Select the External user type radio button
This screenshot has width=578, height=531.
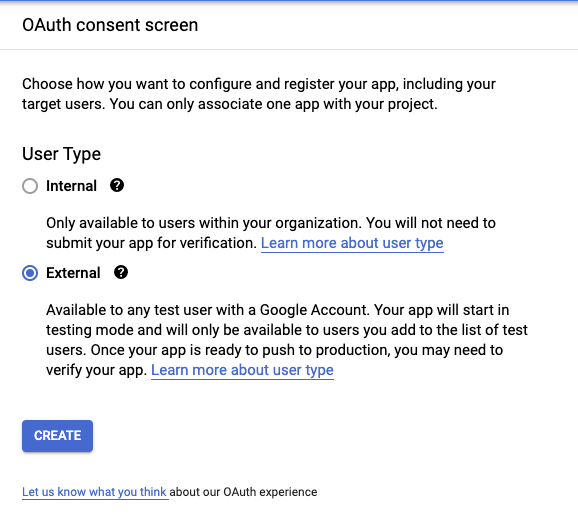(x=30, y=273)
